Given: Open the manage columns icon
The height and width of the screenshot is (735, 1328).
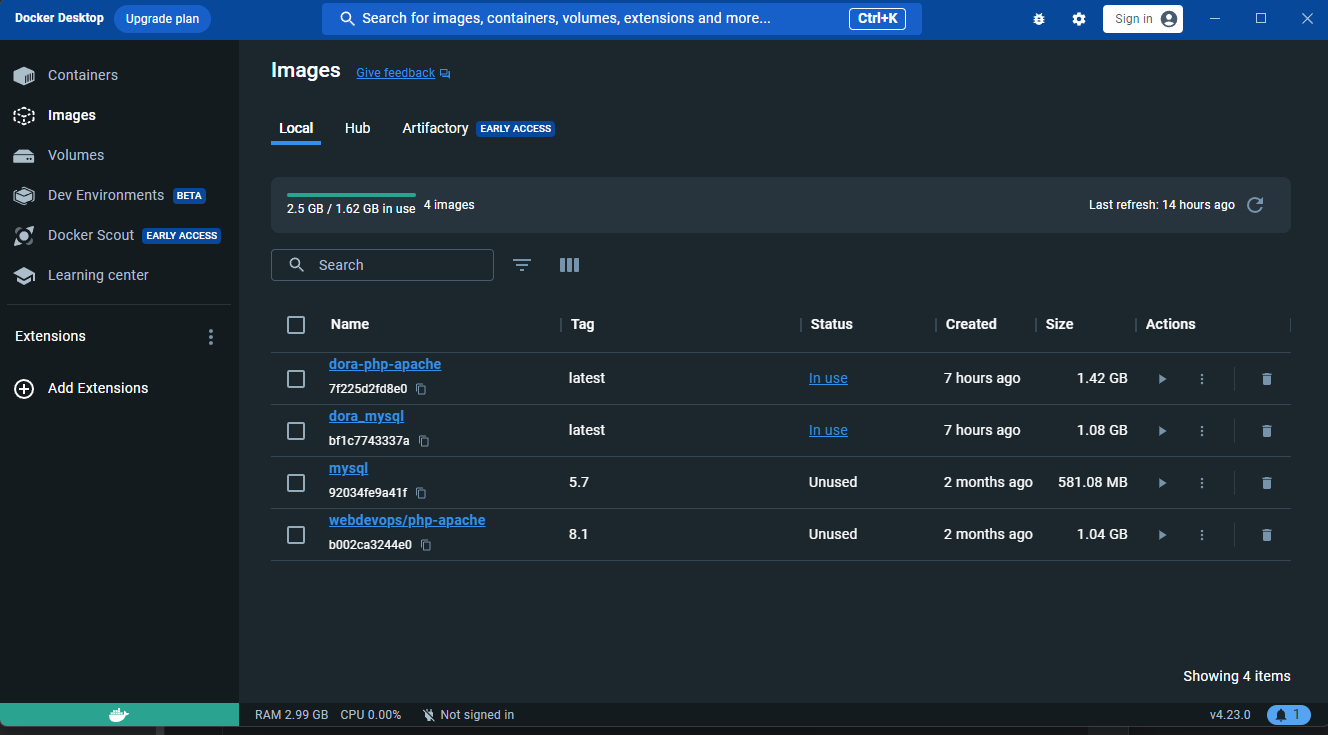Looking at the screenshot, I should click(x=569, y=265).
